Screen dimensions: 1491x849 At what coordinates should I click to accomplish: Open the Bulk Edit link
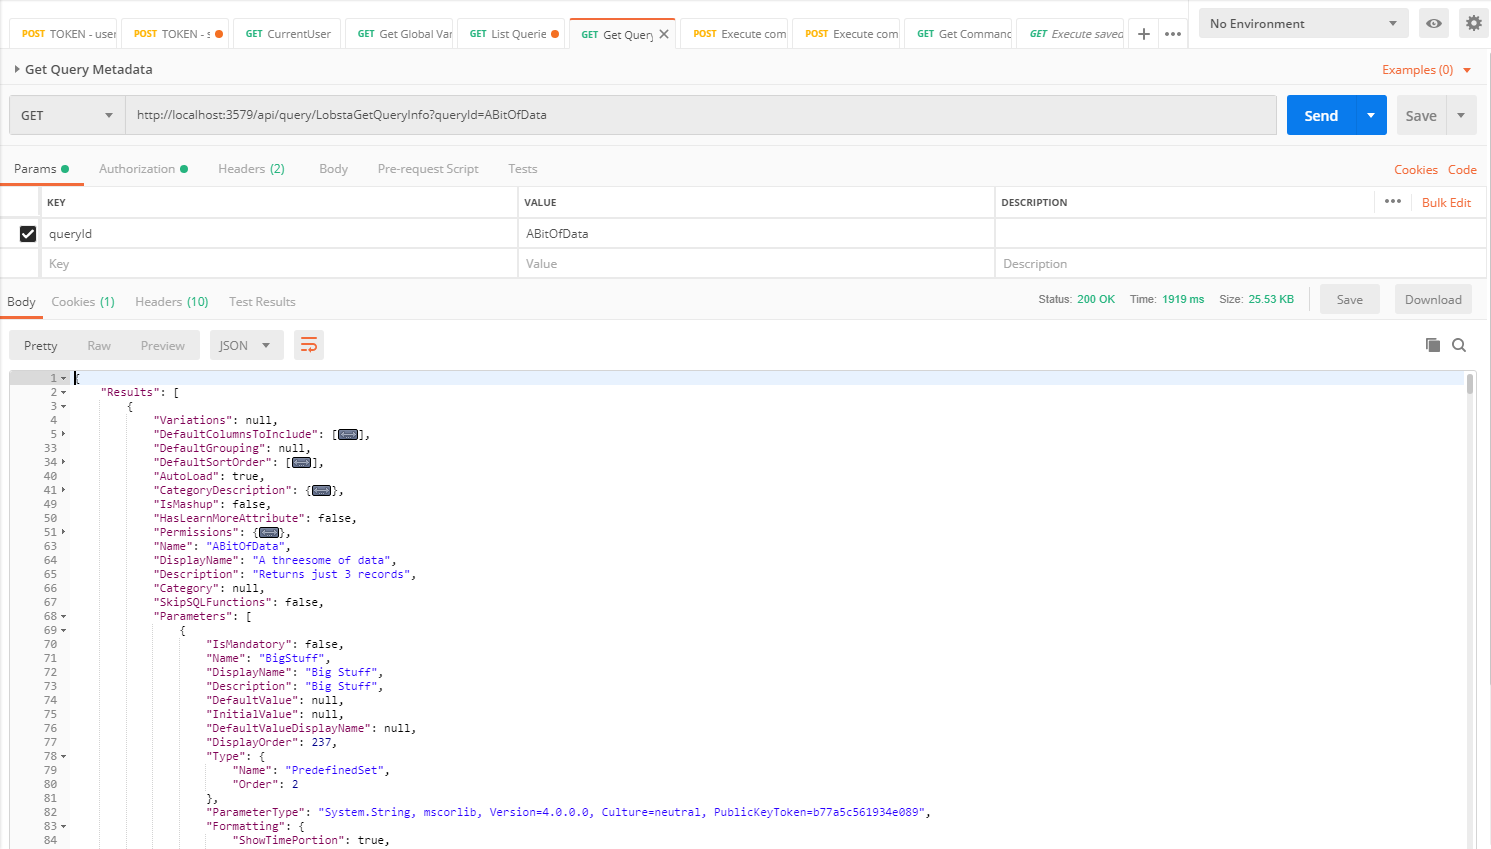tap(1446, 202)
